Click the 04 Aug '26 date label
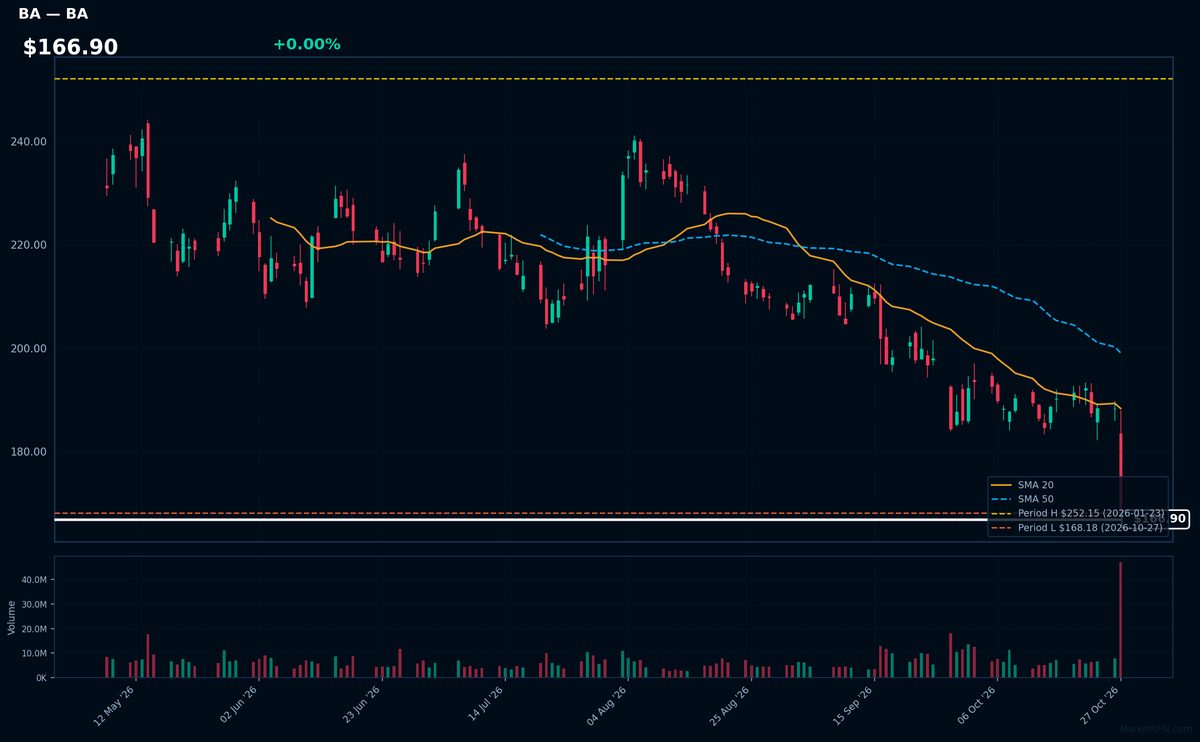The width and height of the screenshot is (1200, 742). (x=607, y=707)
